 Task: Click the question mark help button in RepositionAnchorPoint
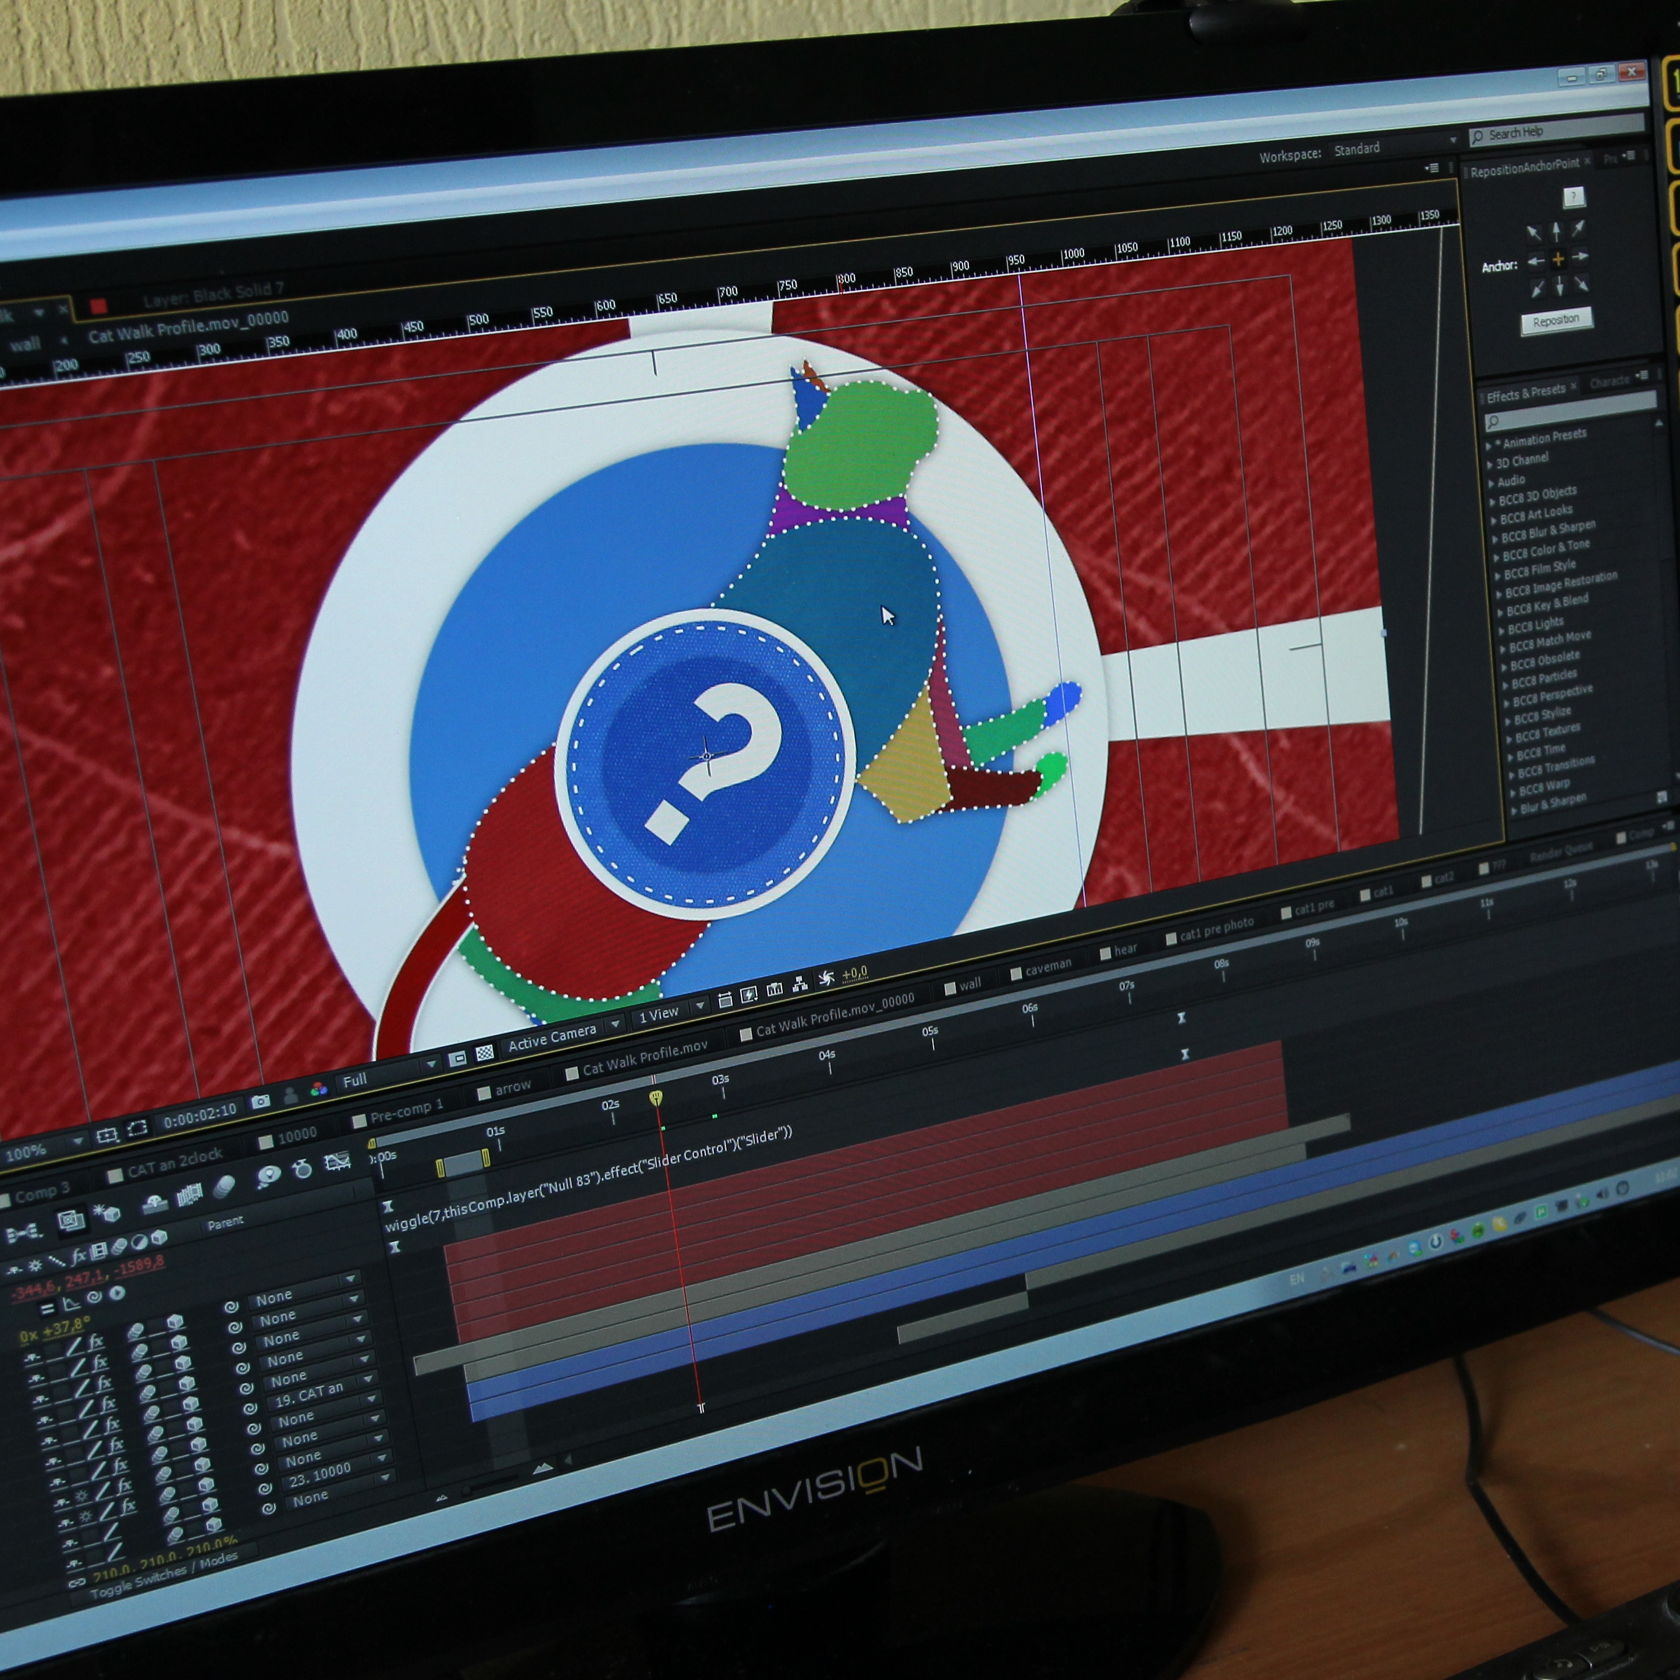pos(1573,197)
